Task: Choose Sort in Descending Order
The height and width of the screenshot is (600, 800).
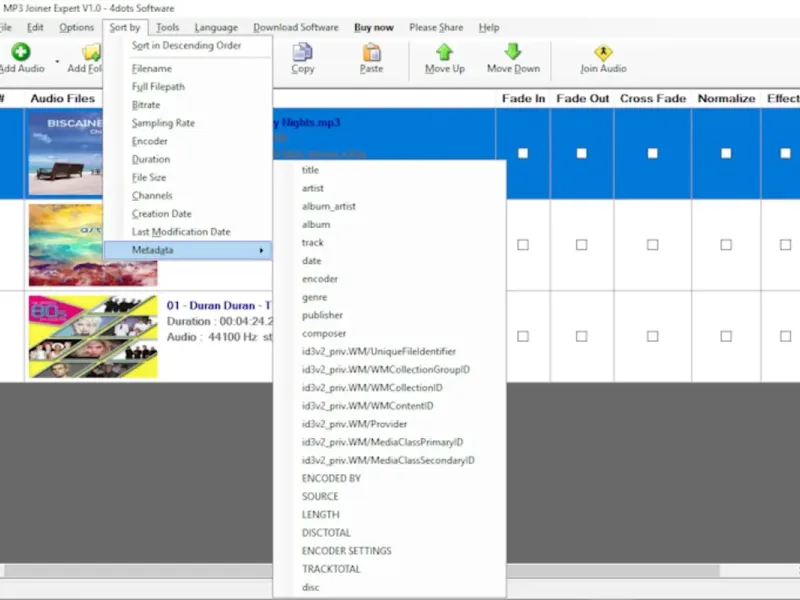Action: click(x=186, y=45)
